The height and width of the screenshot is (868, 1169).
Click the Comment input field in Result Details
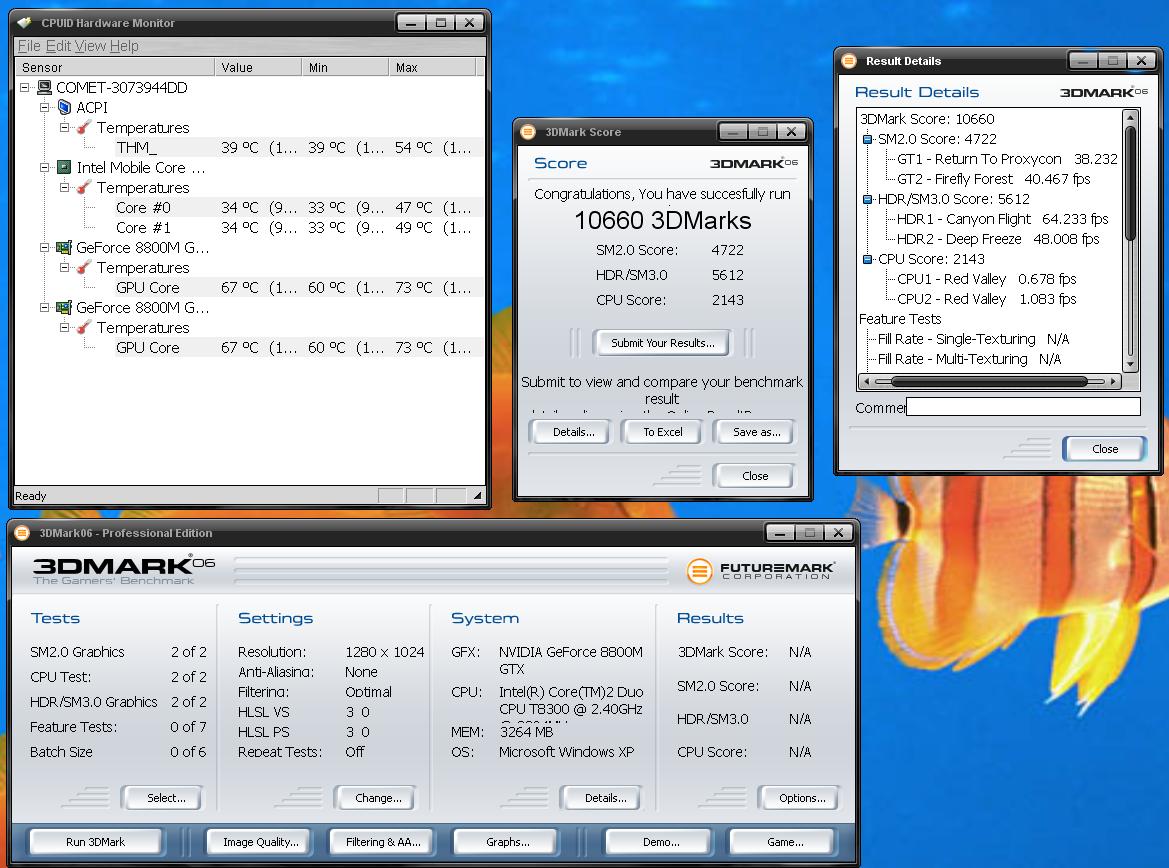click(1024, 406)
